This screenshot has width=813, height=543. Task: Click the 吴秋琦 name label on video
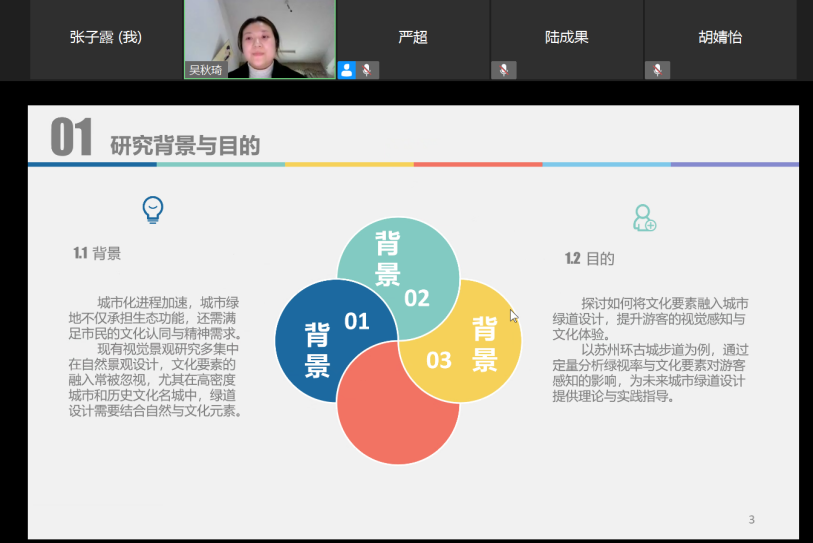[x=206, y=70]
